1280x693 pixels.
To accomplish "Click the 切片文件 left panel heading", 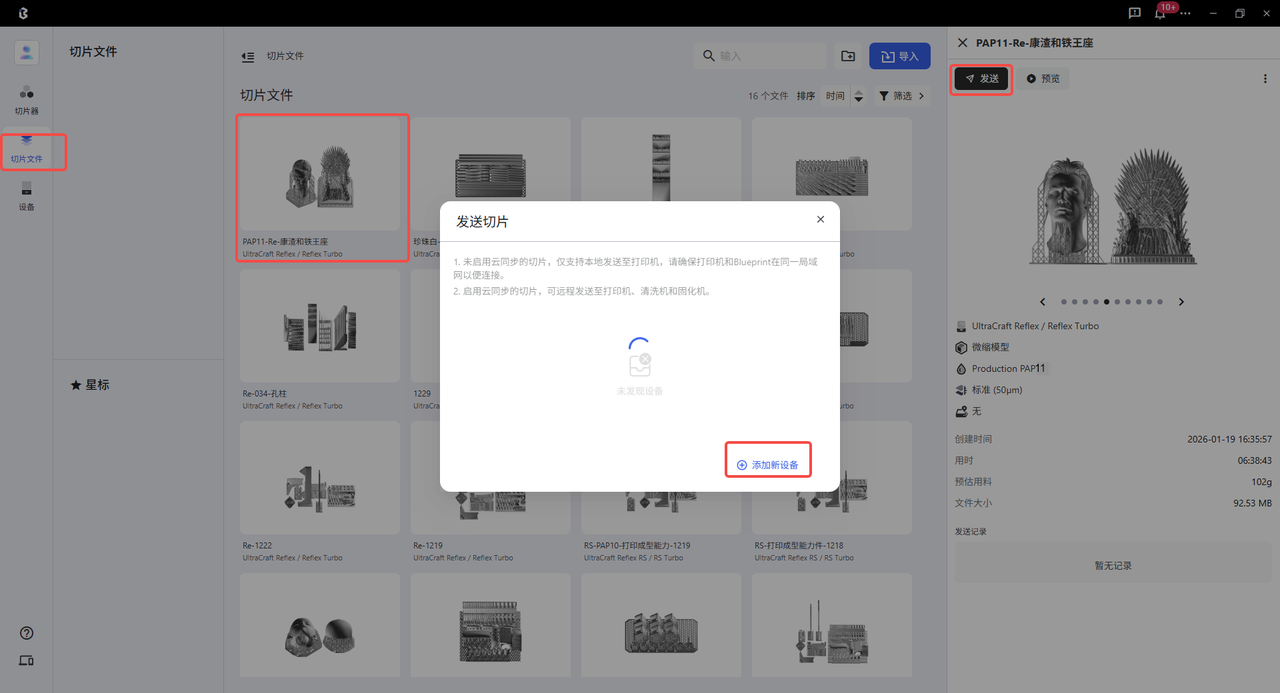I will 93,52.
